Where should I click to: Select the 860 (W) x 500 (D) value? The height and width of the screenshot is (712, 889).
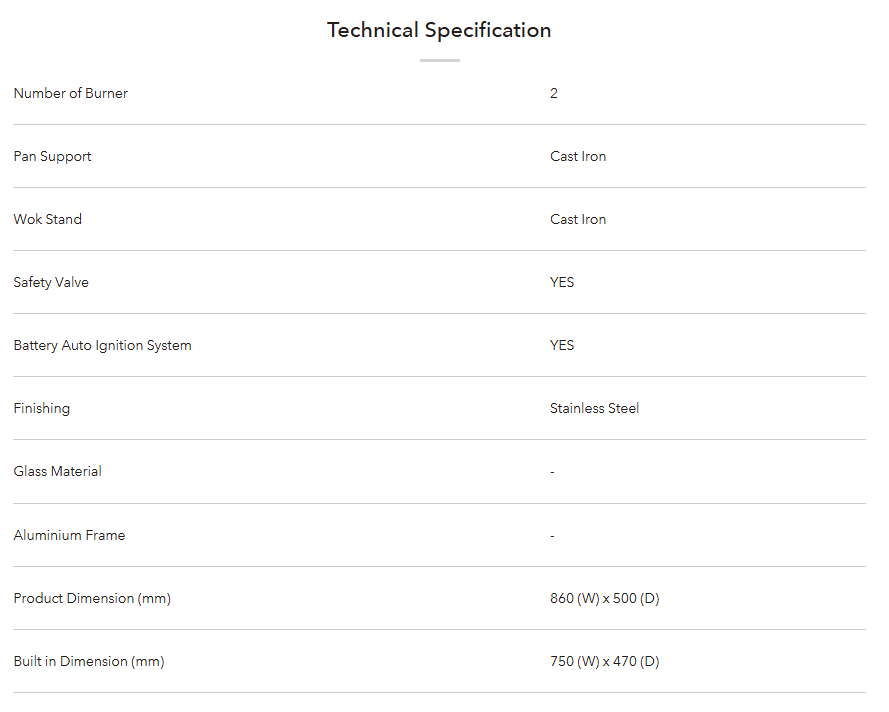(604, 598)
